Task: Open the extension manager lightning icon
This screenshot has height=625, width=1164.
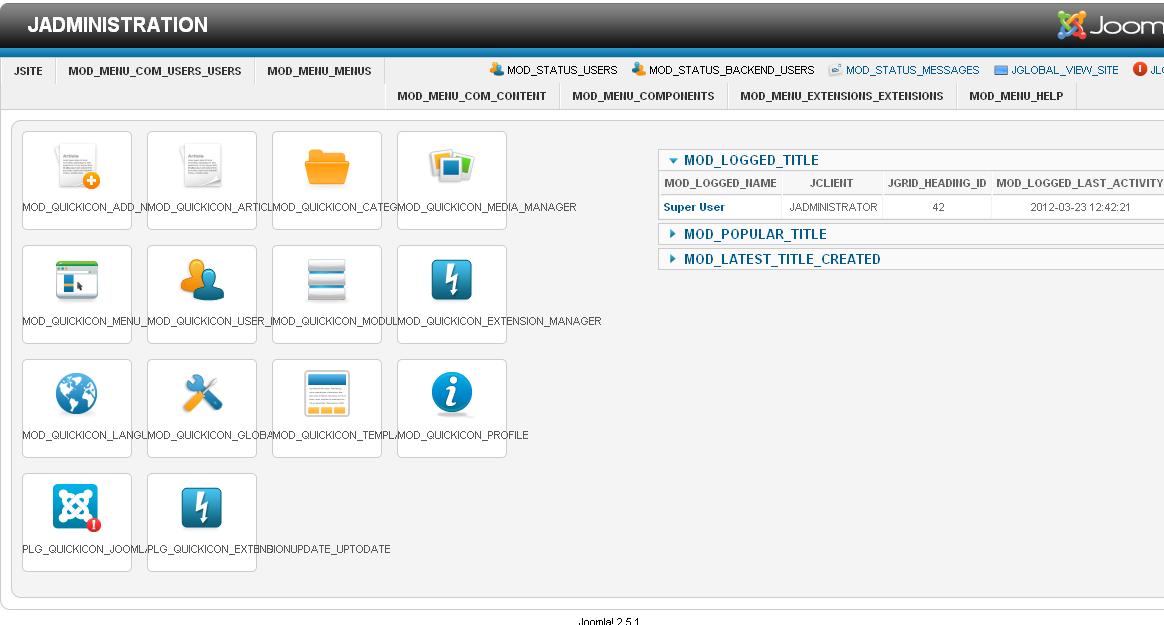Action: point(451,280)
